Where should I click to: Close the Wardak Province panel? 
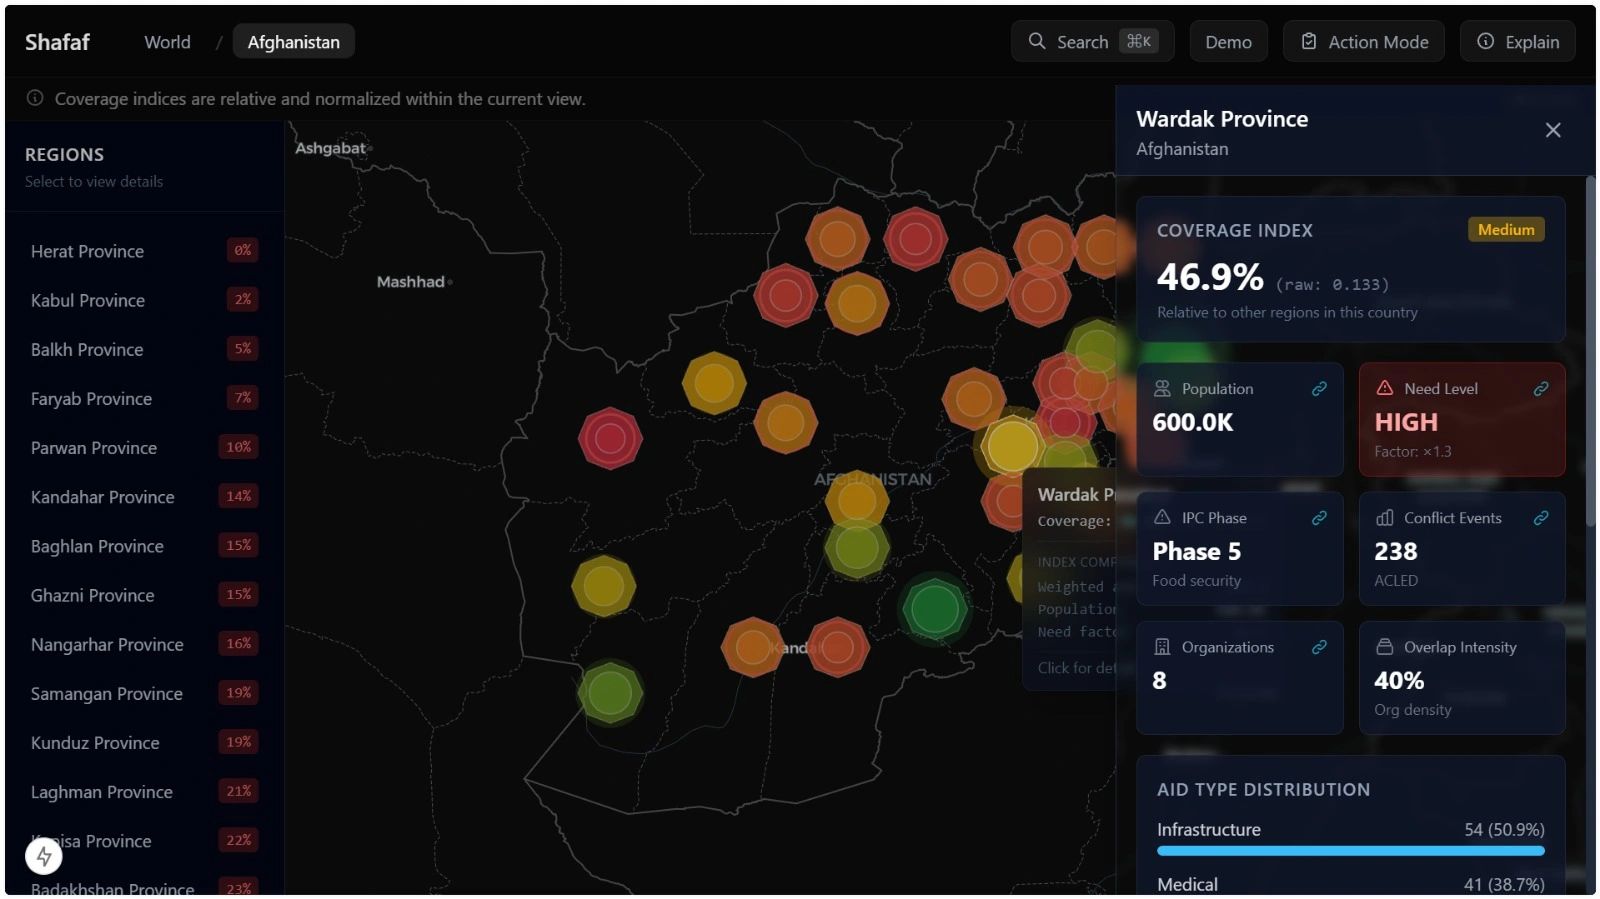1553,130
